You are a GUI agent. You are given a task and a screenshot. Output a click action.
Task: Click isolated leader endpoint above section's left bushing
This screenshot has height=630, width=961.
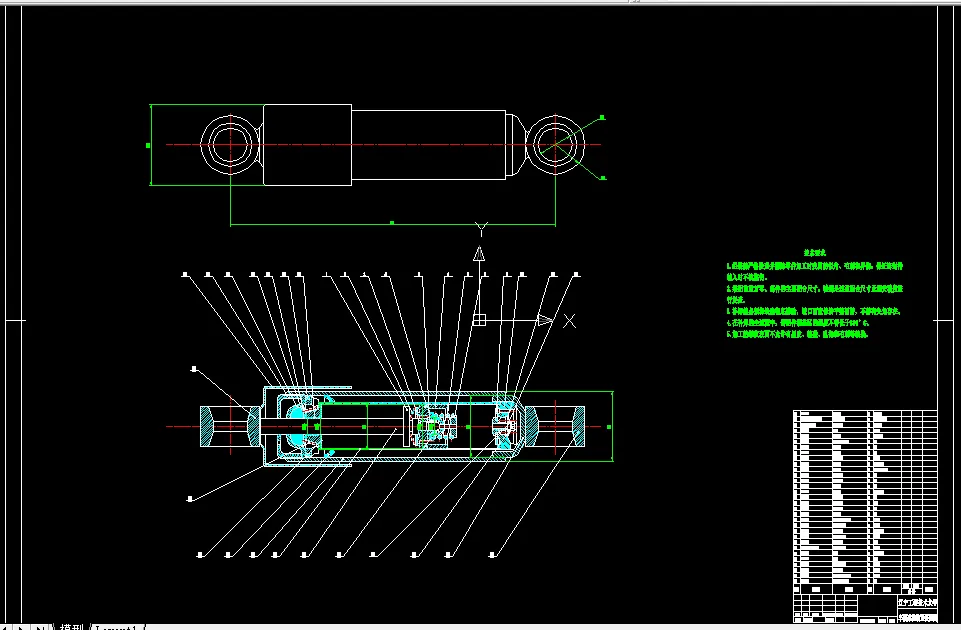pos(194,369)
